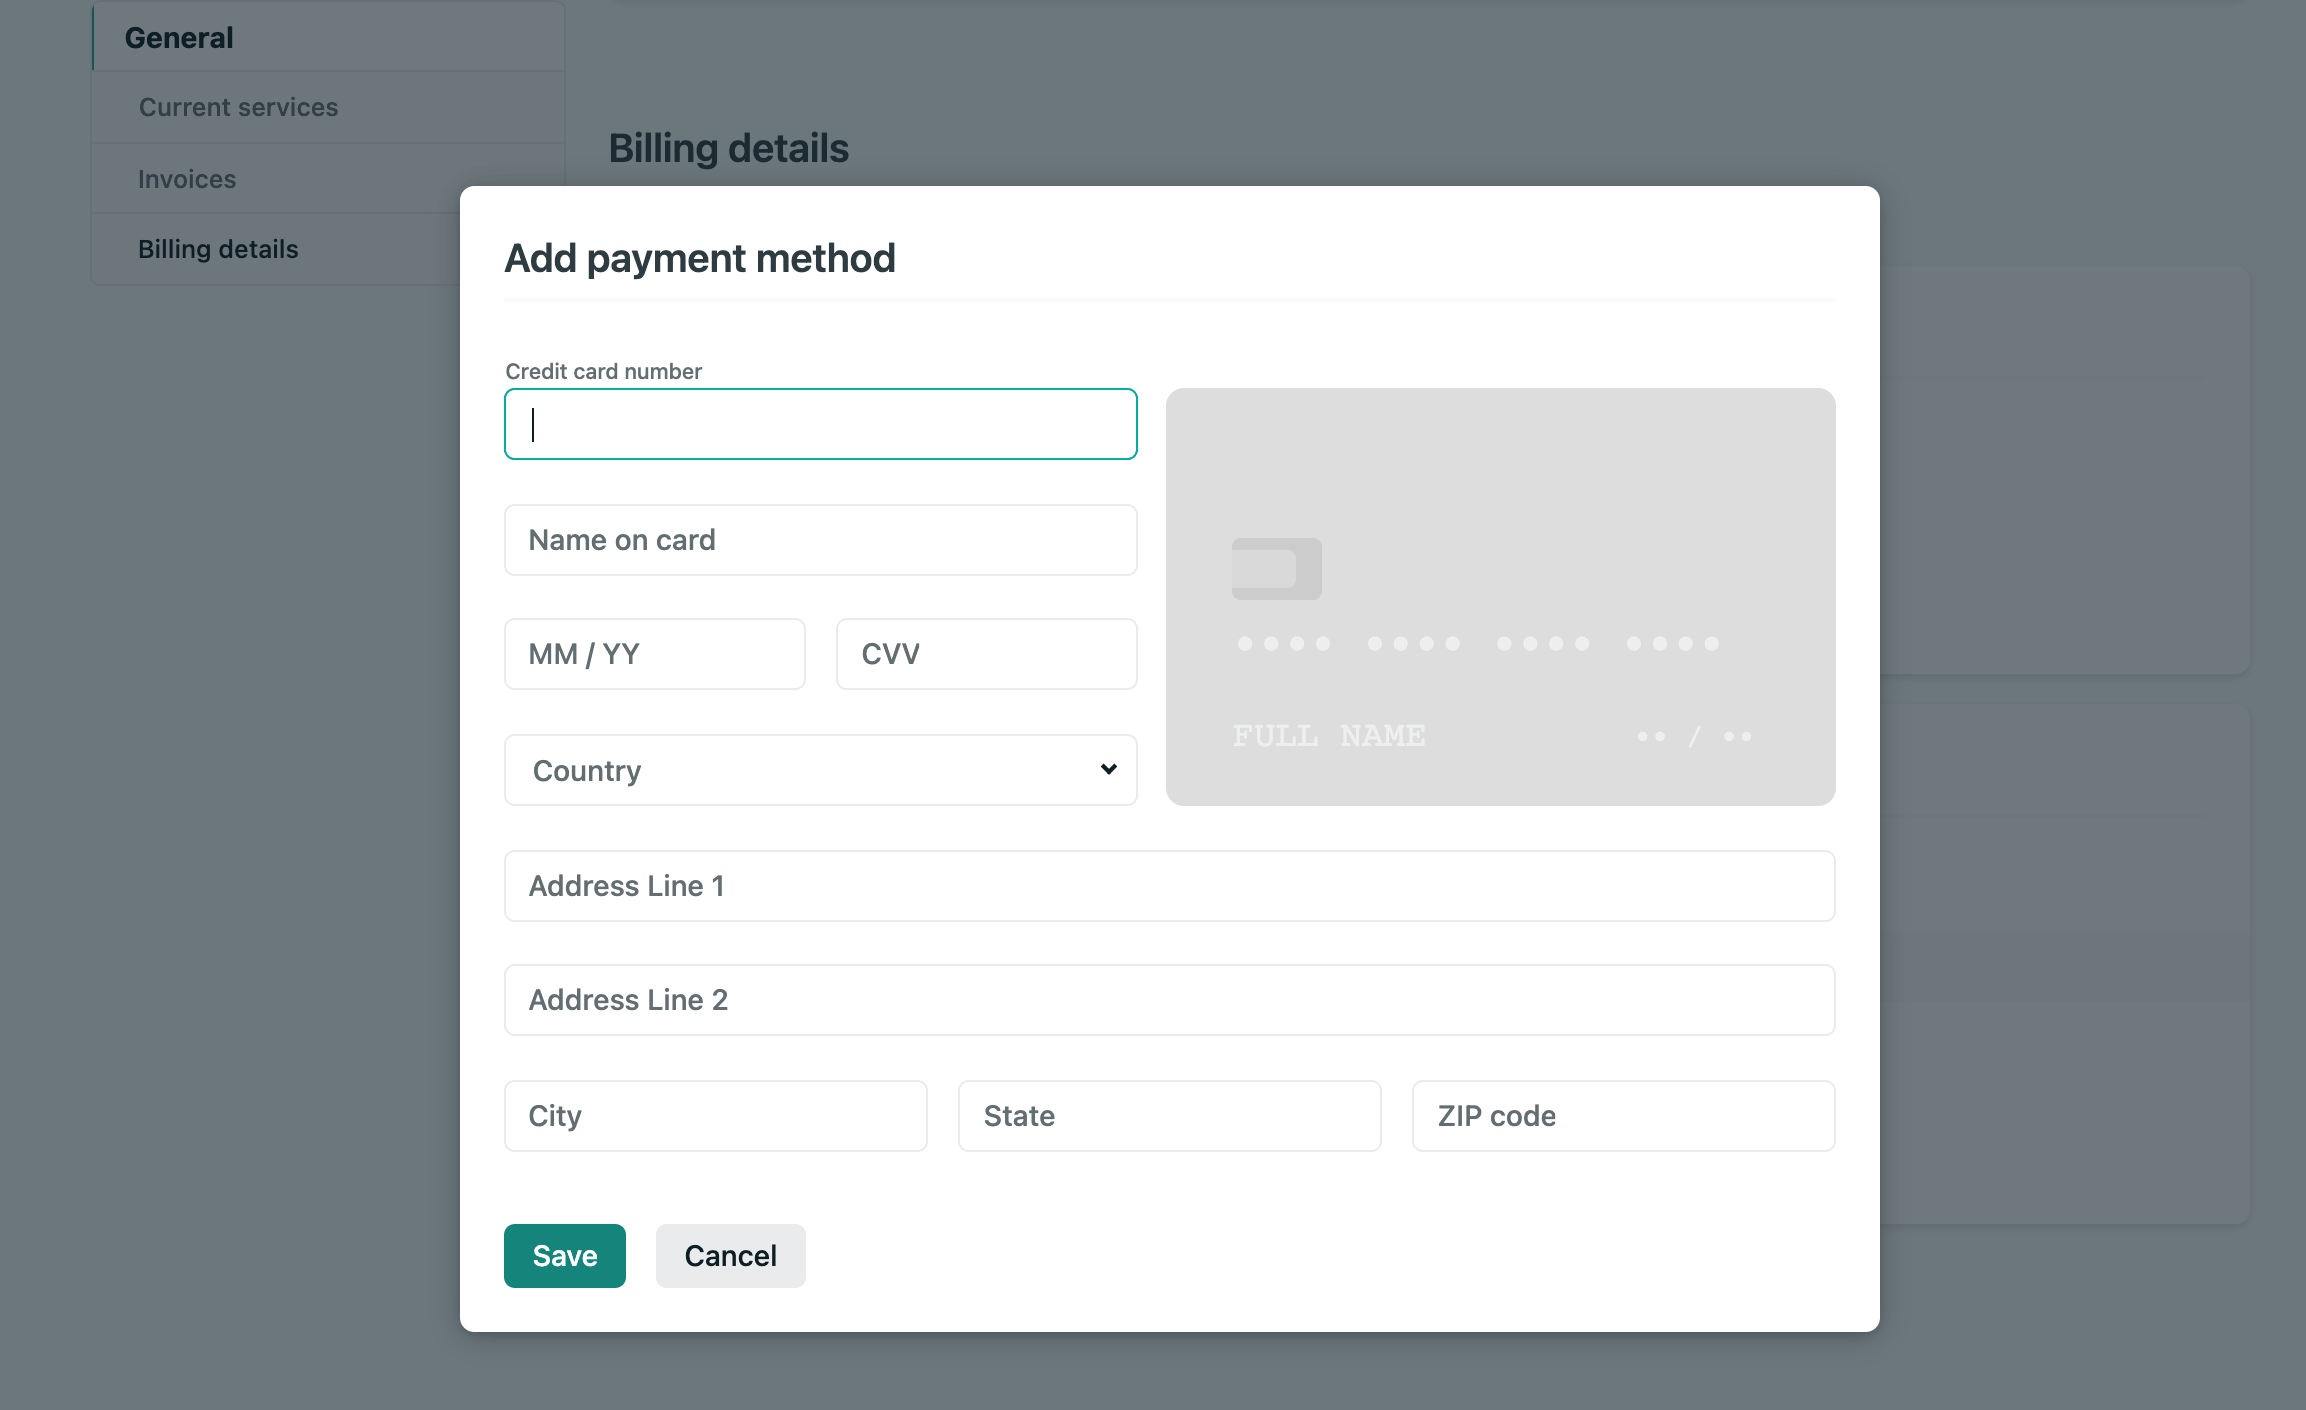Select the CVV input box
This screenshot has width=2306, height=1410.
(x=986, y=654)
